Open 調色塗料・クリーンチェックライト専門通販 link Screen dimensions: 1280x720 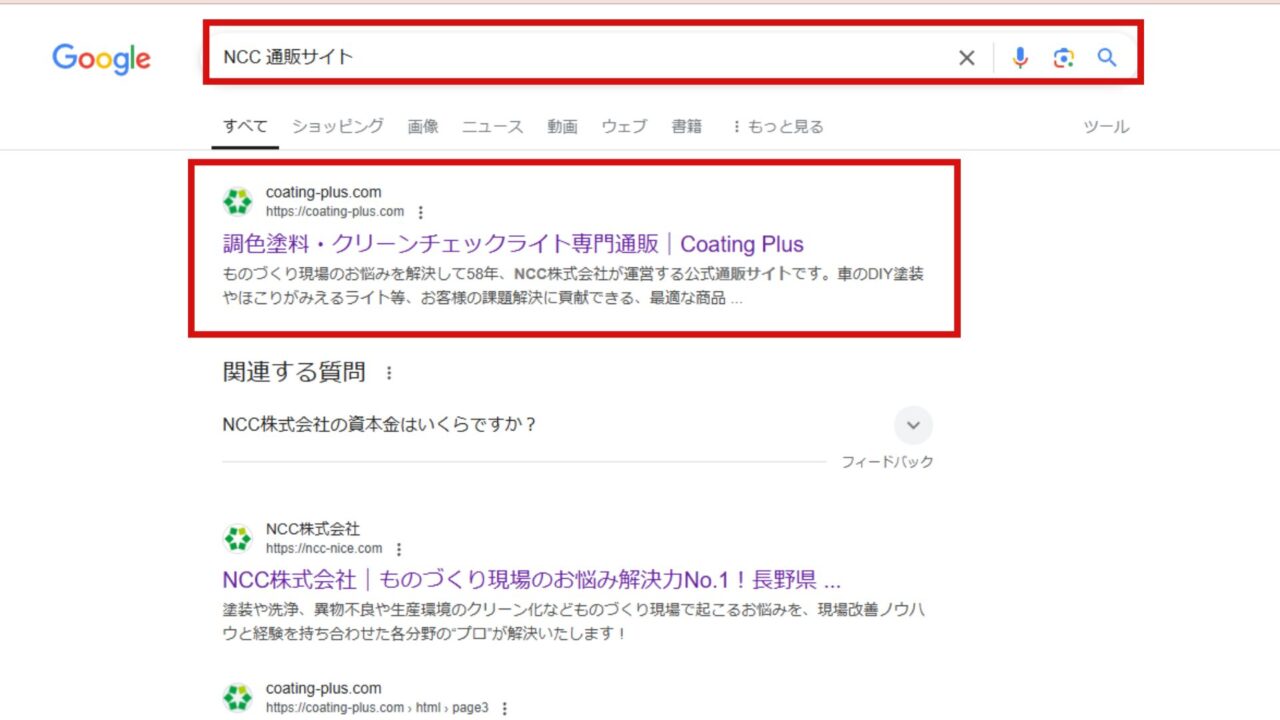coord(513,244)
